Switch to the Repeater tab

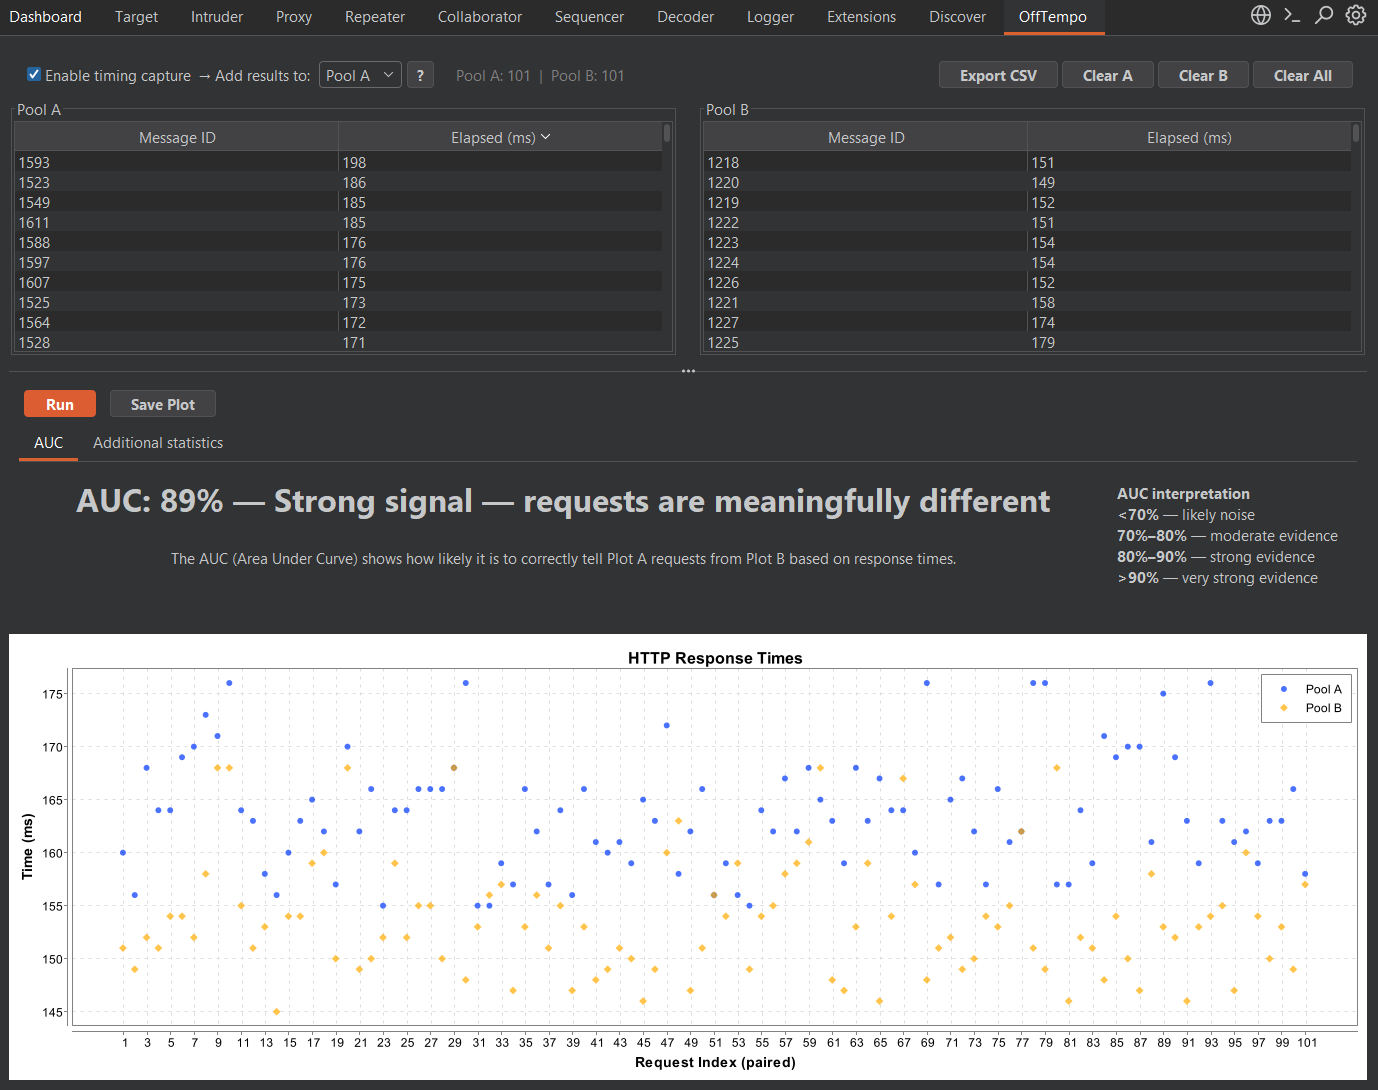point(374,16)
